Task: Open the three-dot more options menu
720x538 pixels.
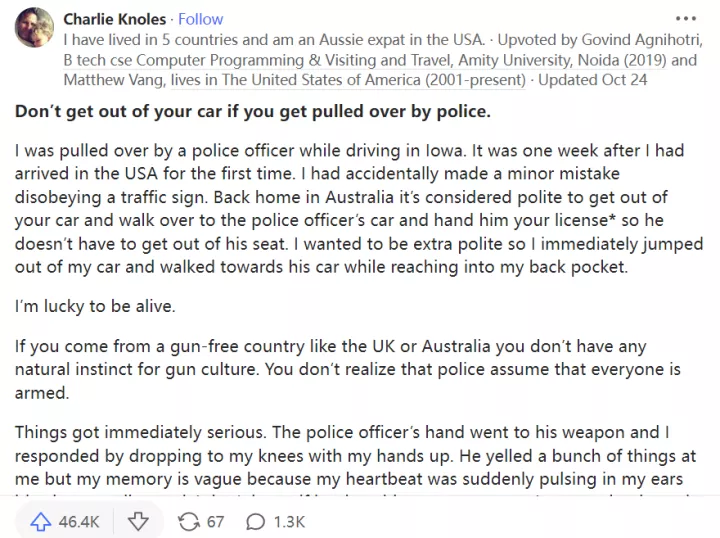Action: (x=685, y=19)
